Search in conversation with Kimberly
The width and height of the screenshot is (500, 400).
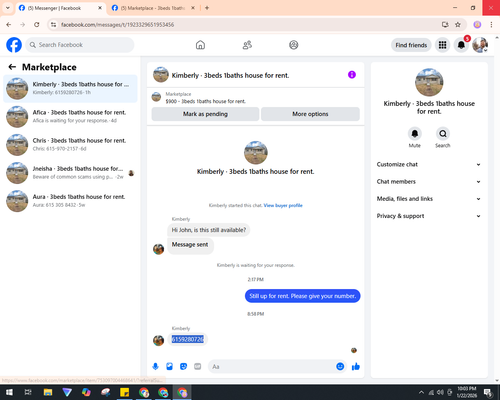443,134
